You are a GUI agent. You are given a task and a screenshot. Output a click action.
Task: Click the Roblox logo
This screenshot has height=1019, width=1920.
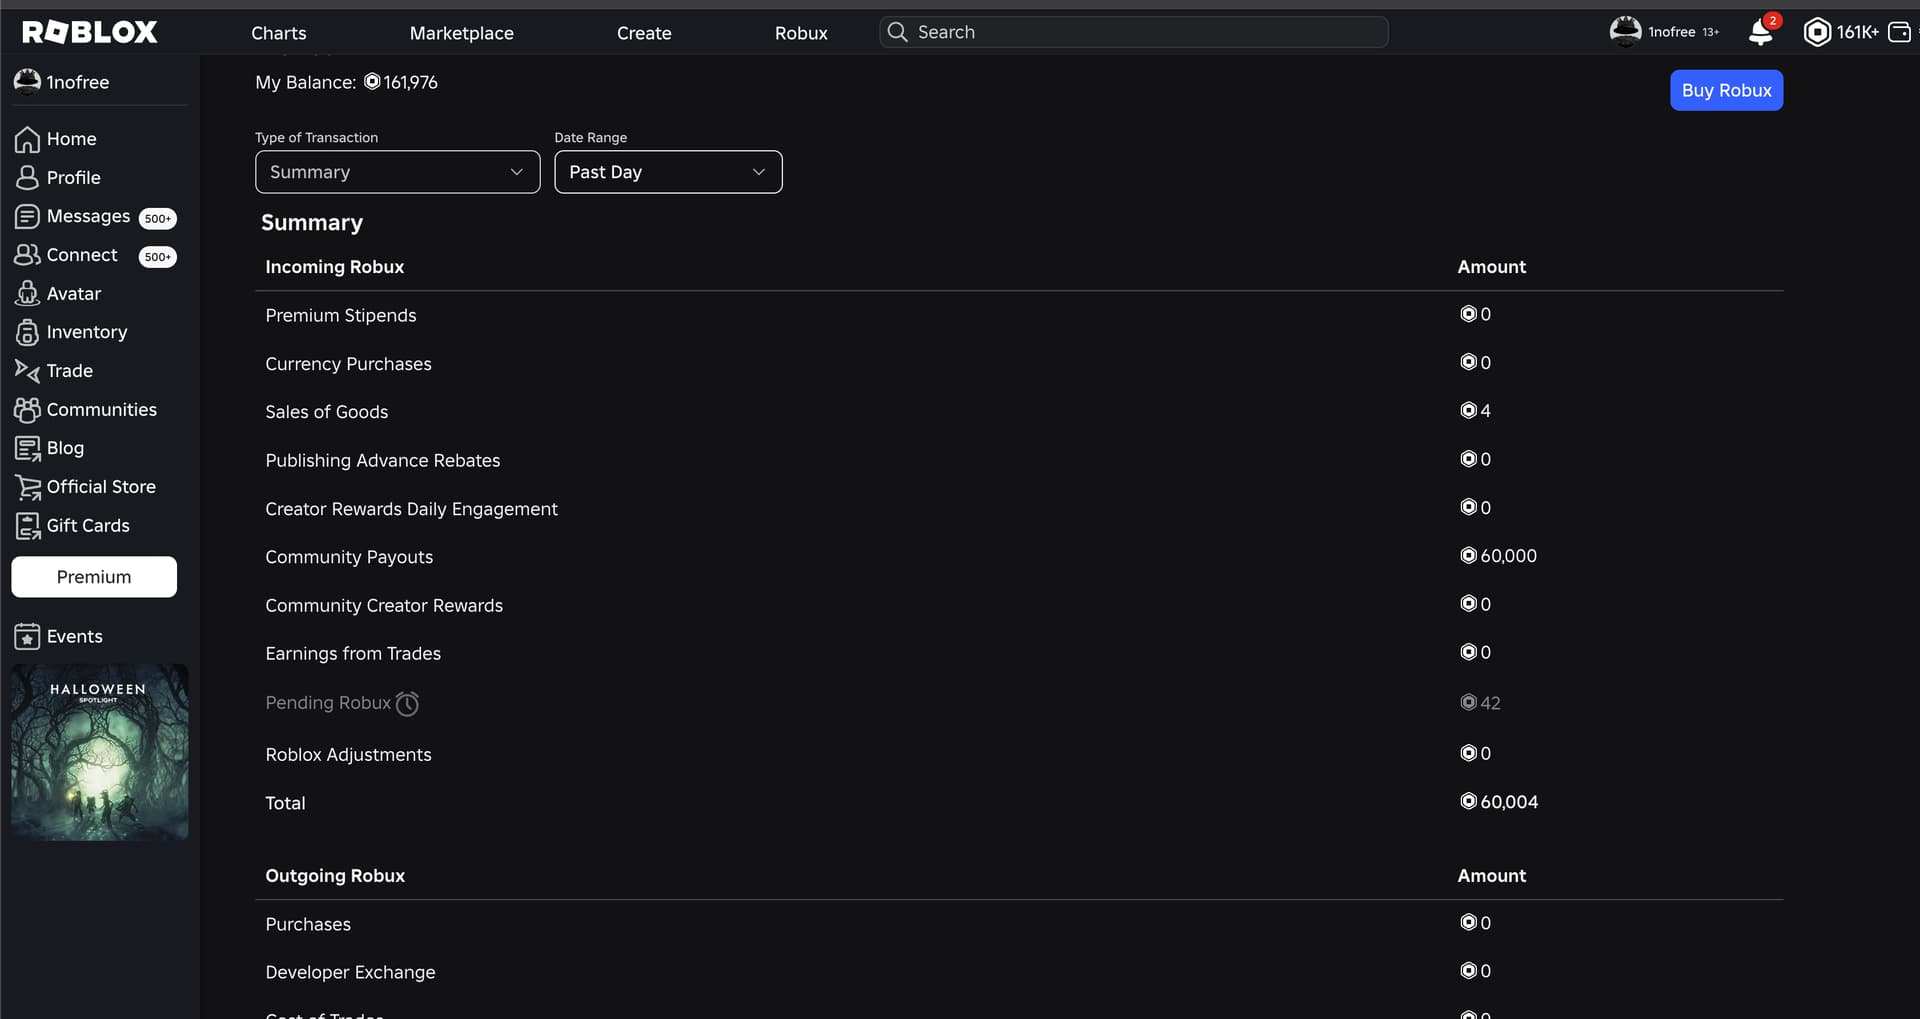pyautogui.click(x=90, y=32)
